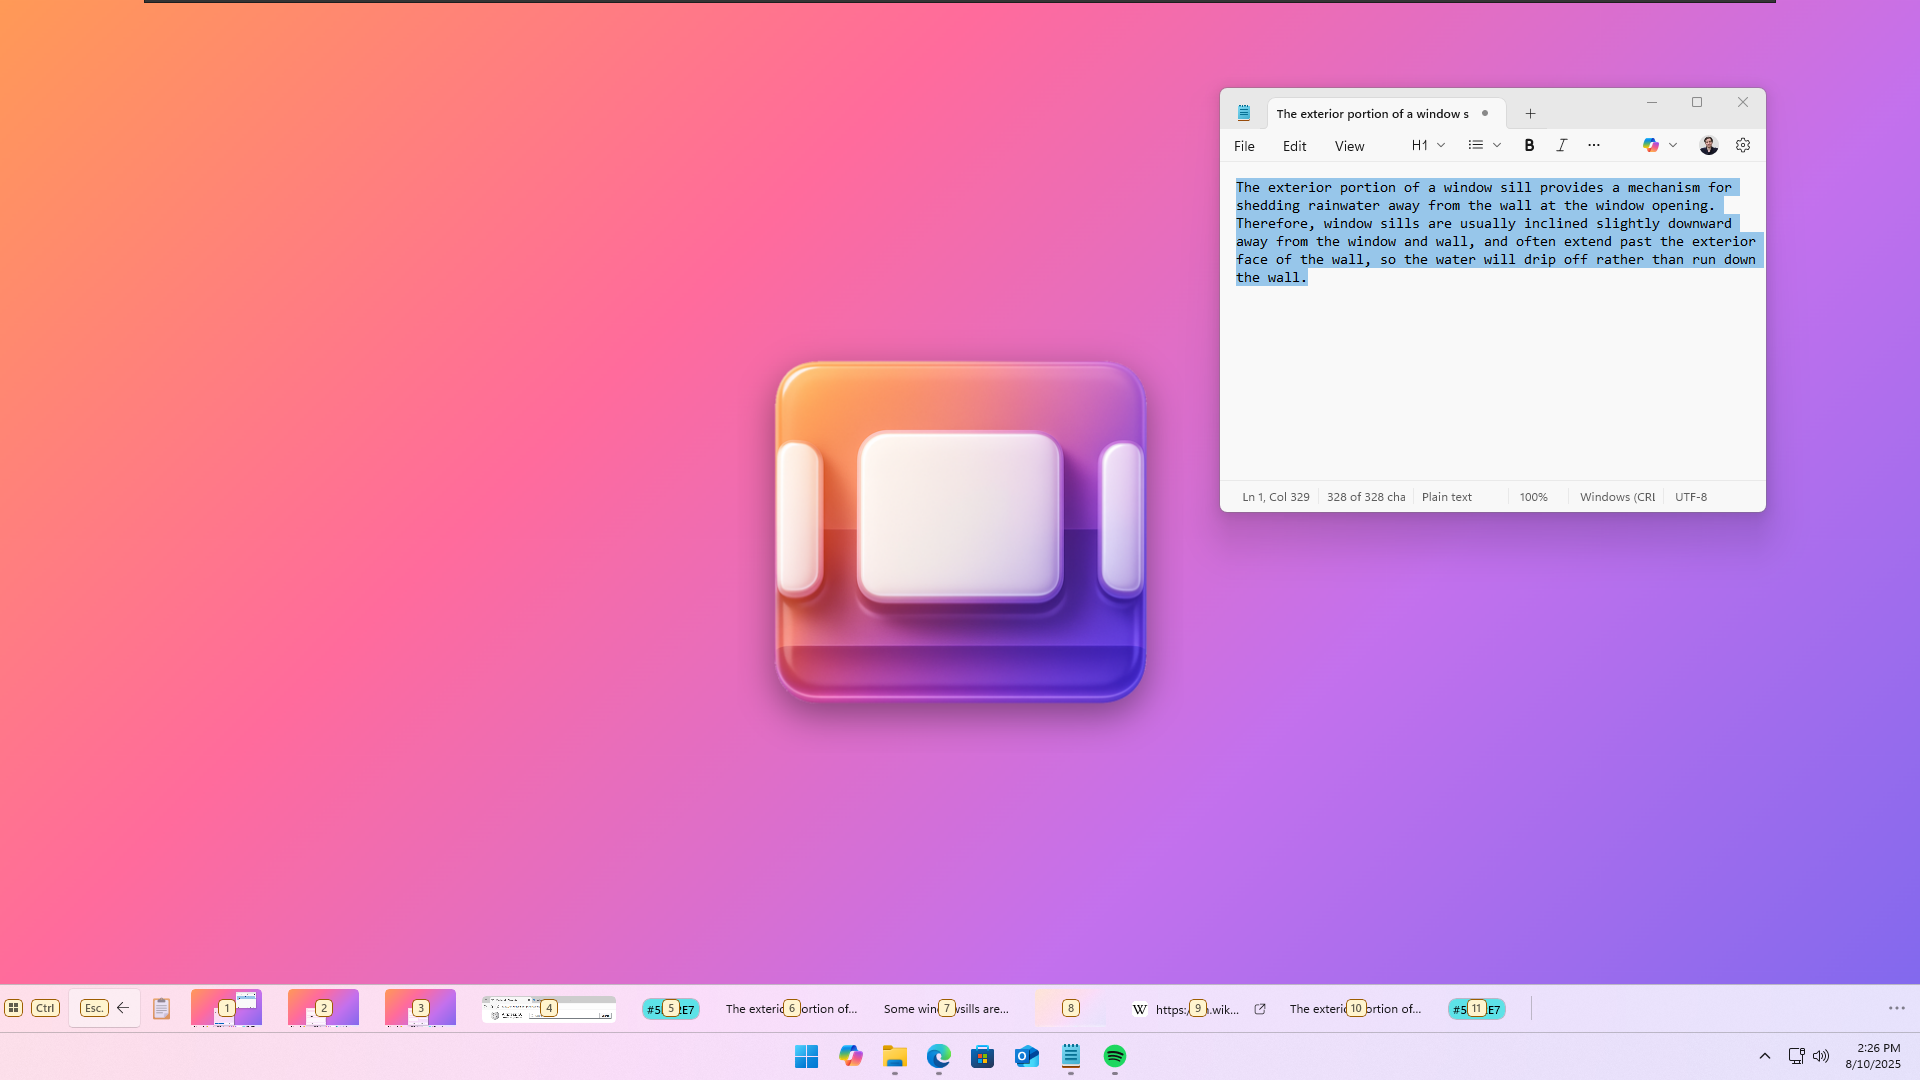1920x1080 pixels.
Task: Expand the Copilot options chevron
Action: coord(1675,145)
